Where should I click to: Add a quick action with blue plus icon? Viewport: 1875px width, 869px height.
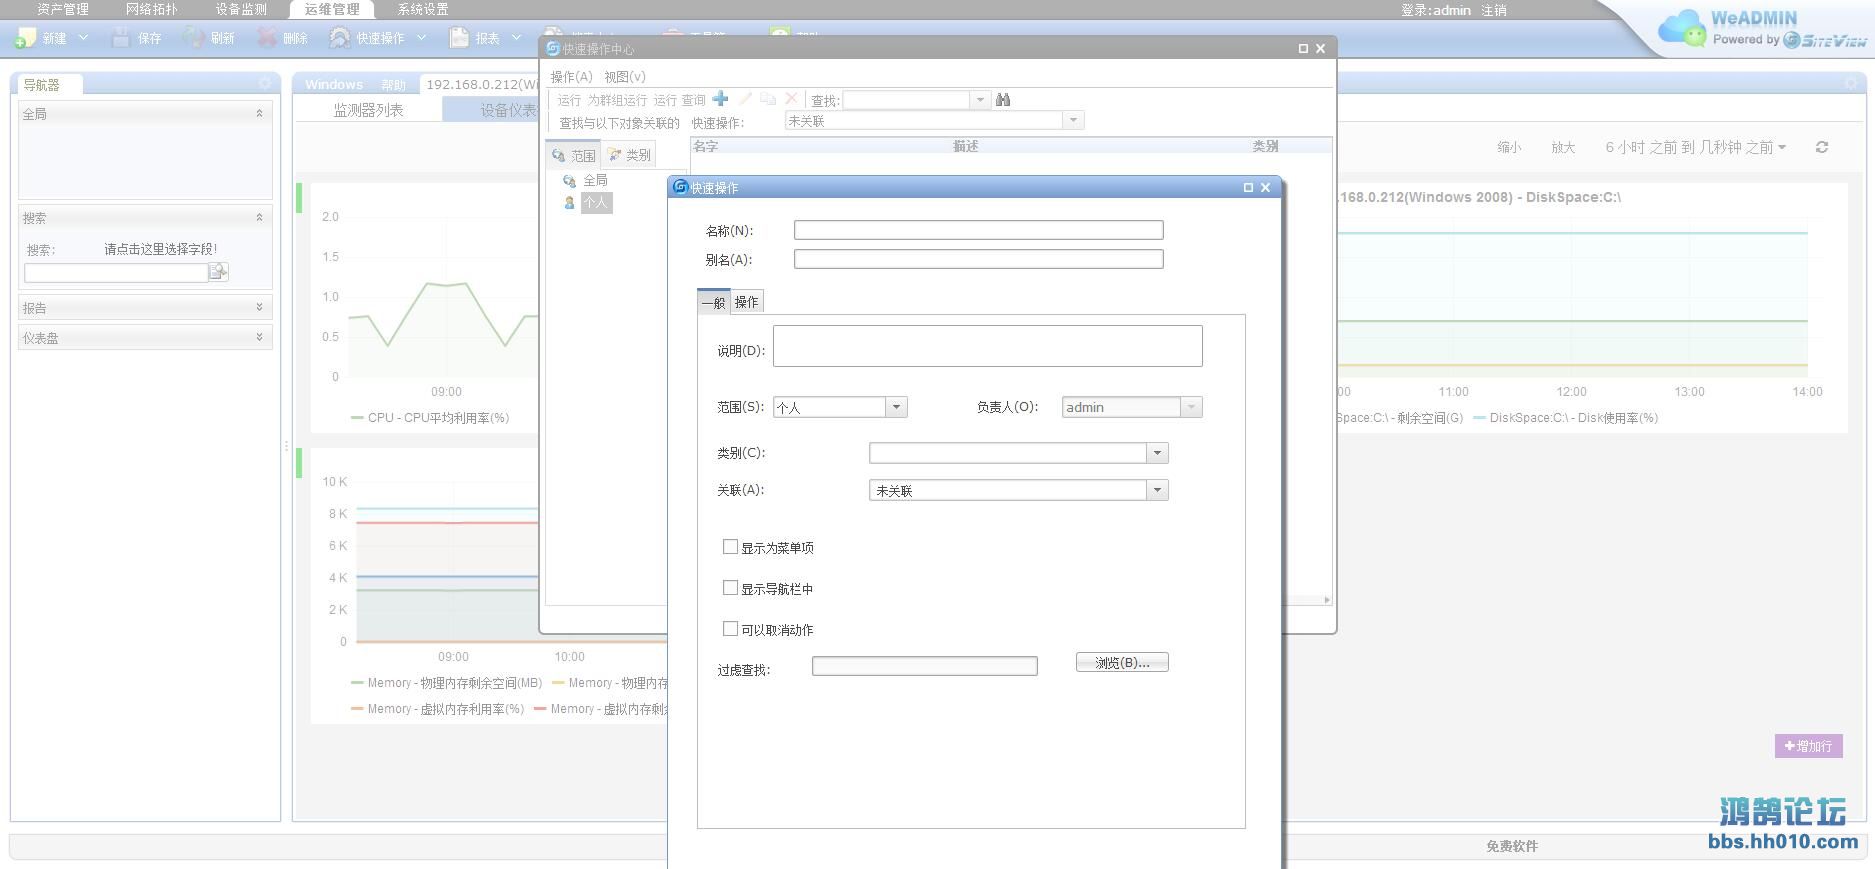pyautogui.click(x=720, y=99)
